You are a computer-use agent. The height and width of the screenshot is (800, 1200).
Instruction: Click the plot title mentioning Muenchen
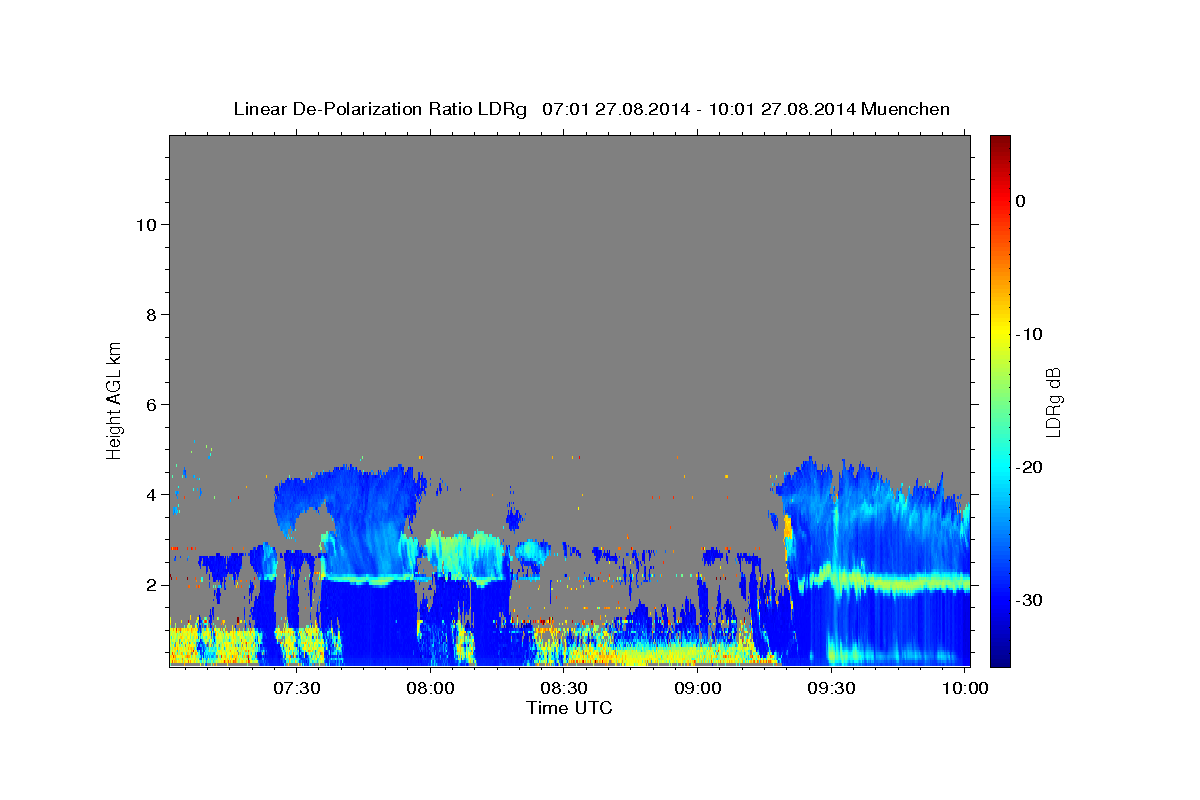pyautogui.click(x=591, y=109)
